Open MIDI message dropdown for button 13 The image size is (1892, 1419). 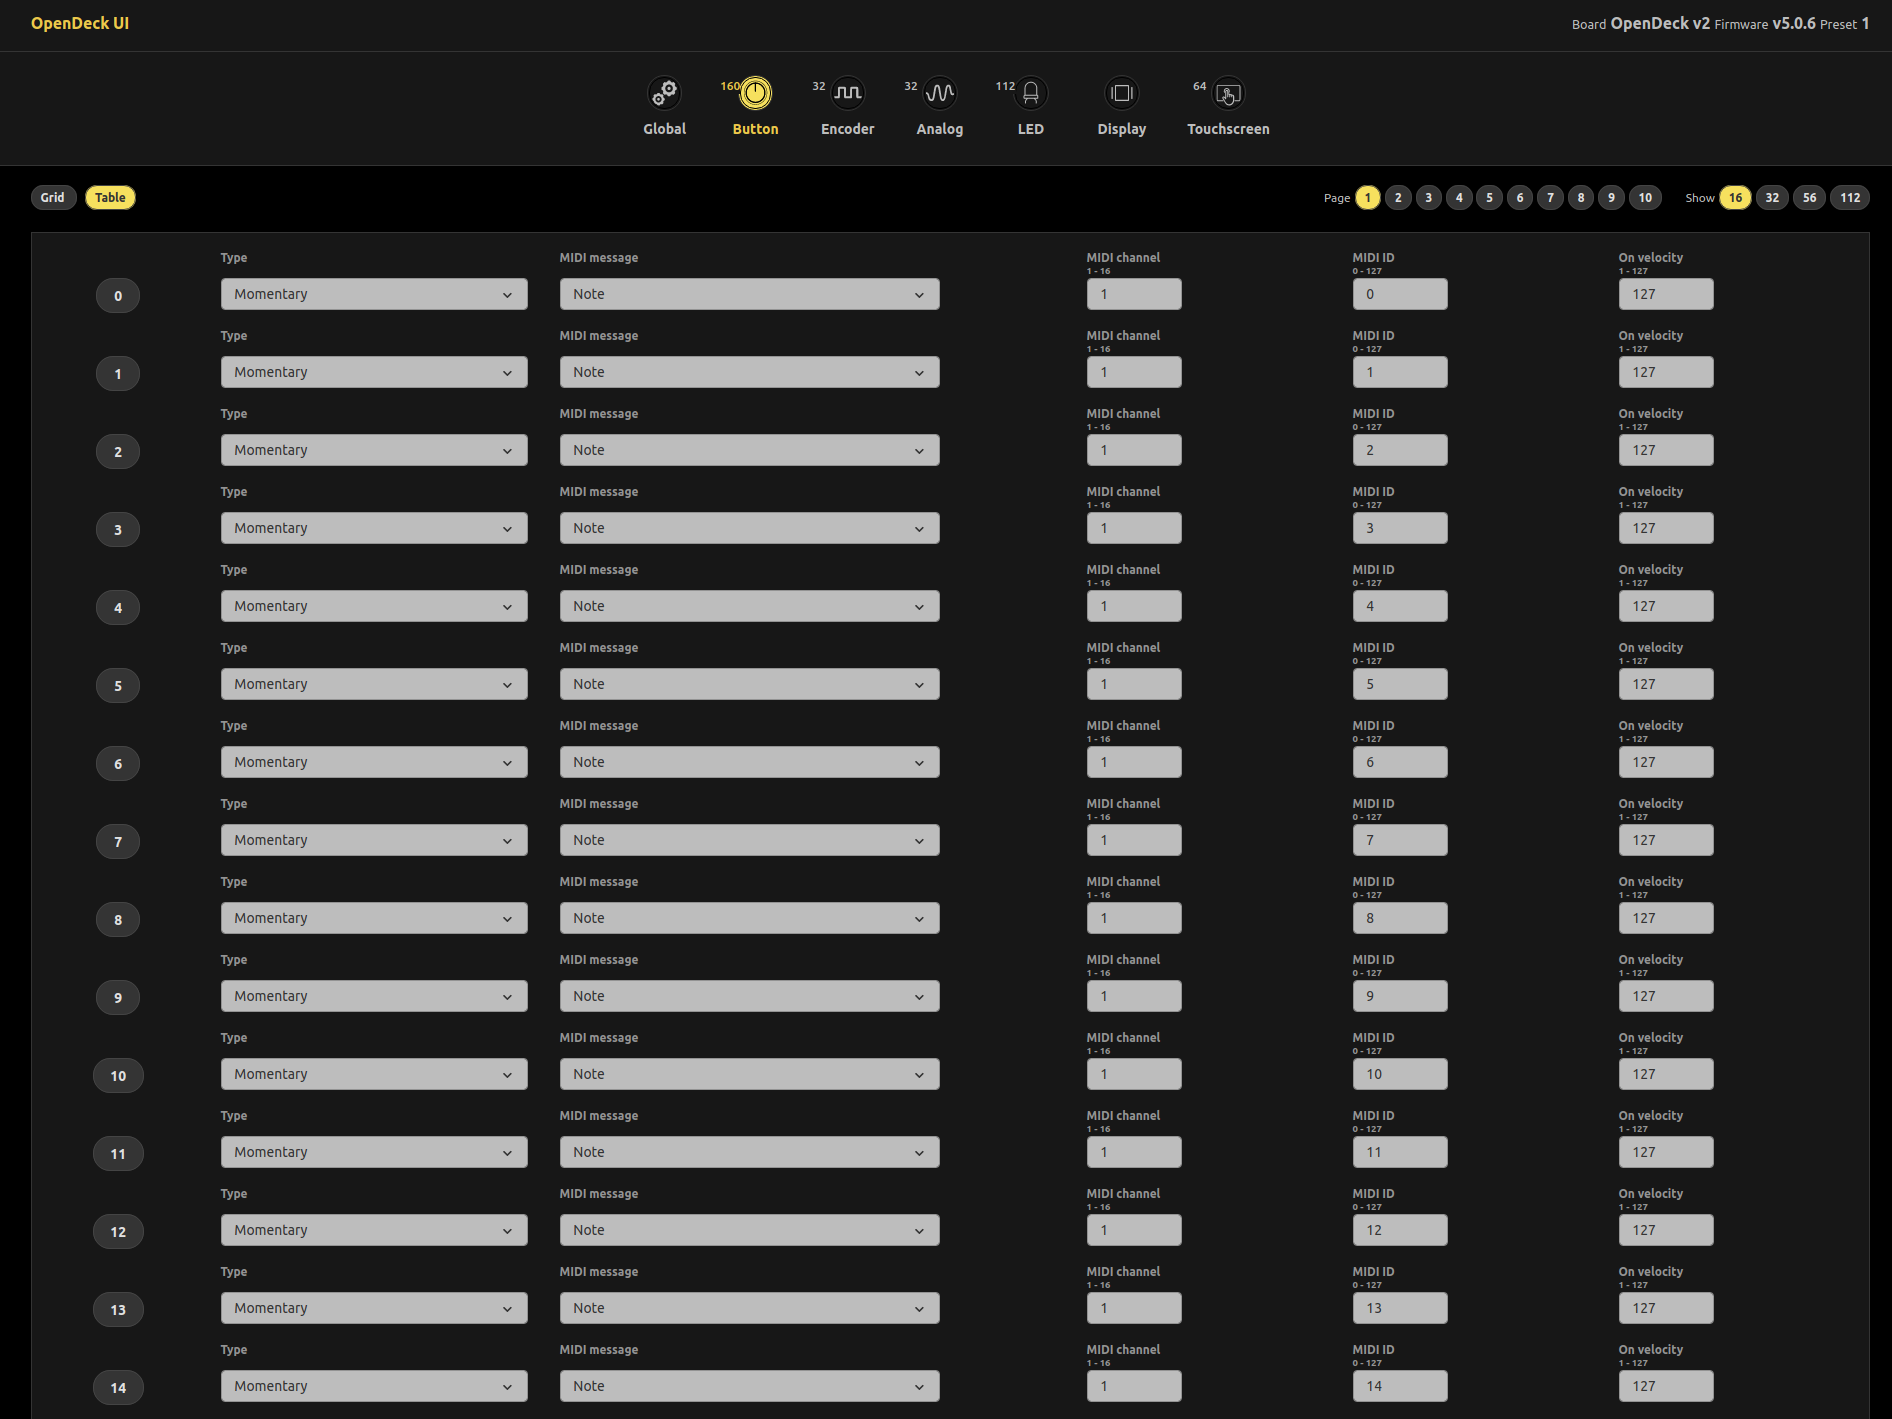click(749, 1308)
